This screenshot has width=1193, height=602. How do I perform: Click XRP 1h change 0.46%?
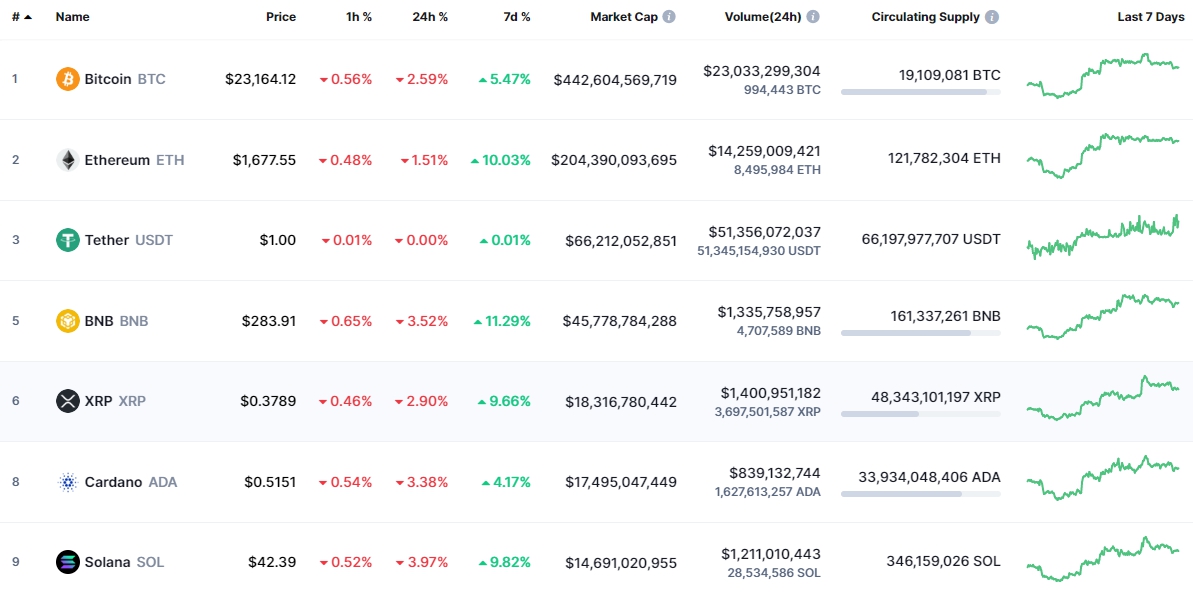click(345, 401)
